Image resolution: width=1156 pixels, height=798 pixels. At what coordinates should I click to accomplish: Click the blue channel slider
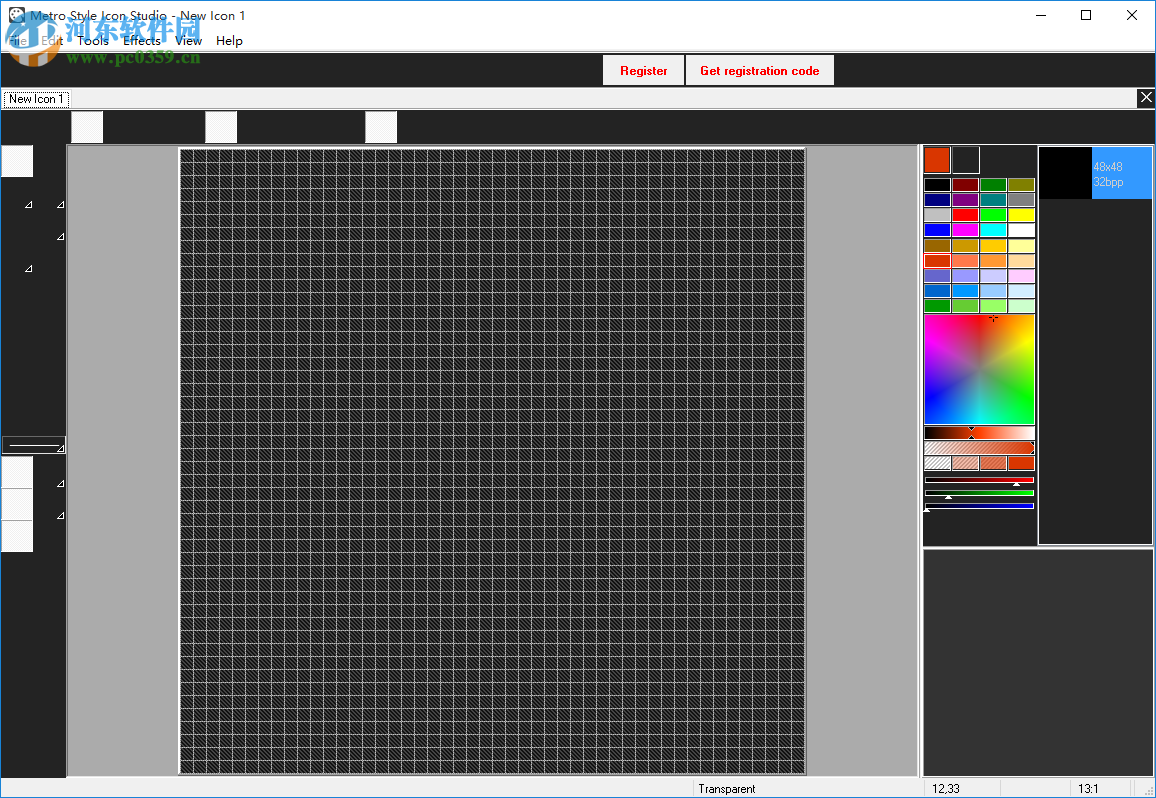click(x=979, y=506)
